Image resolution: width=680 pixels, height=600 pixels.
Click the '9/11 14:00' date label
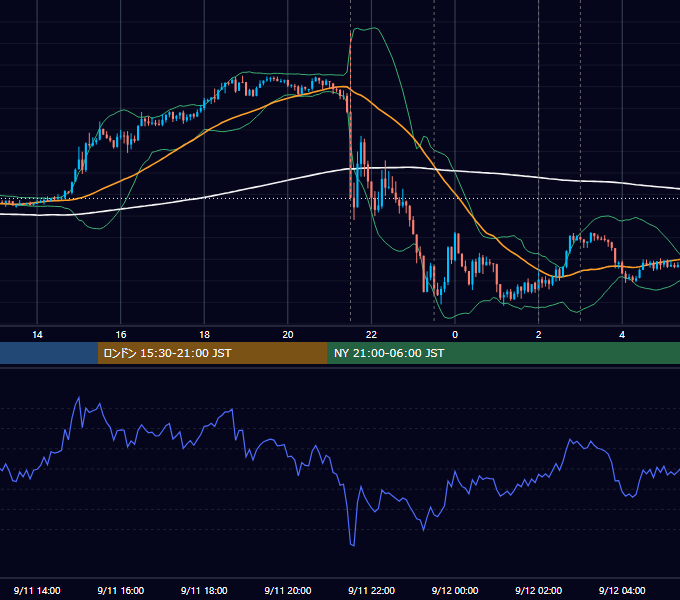[x=37, y=590]
